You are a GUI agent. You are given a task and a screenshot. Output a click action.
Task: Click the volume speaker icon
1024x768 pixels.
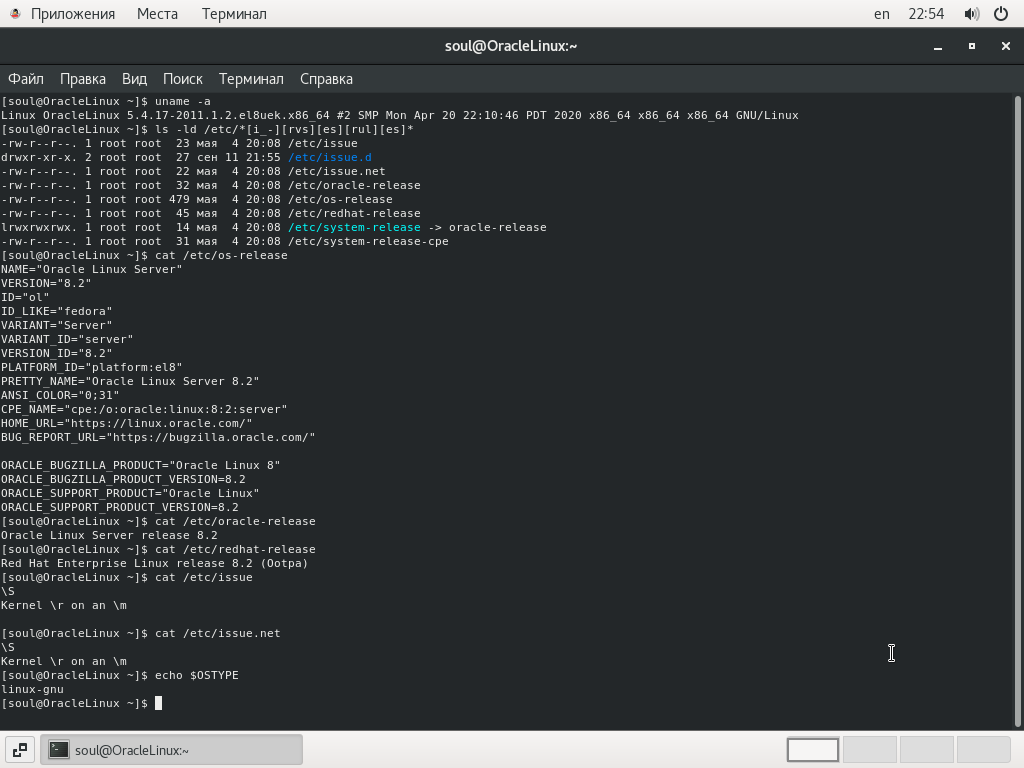point(972,14)
